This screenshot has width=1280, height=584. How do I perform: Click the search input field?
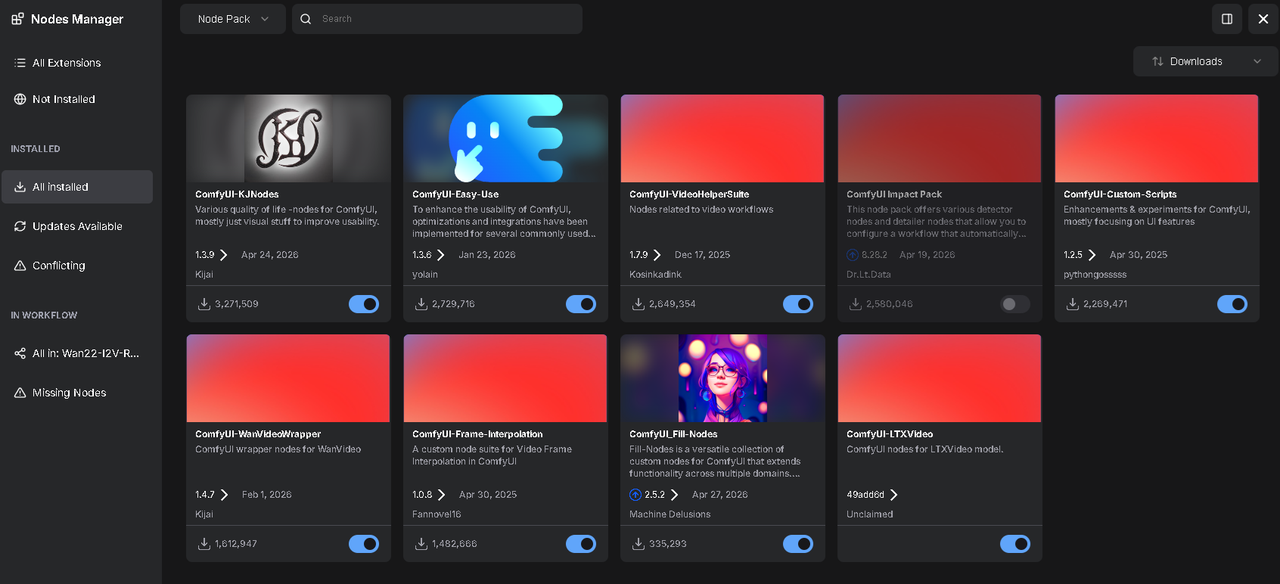tap(437, 19)
